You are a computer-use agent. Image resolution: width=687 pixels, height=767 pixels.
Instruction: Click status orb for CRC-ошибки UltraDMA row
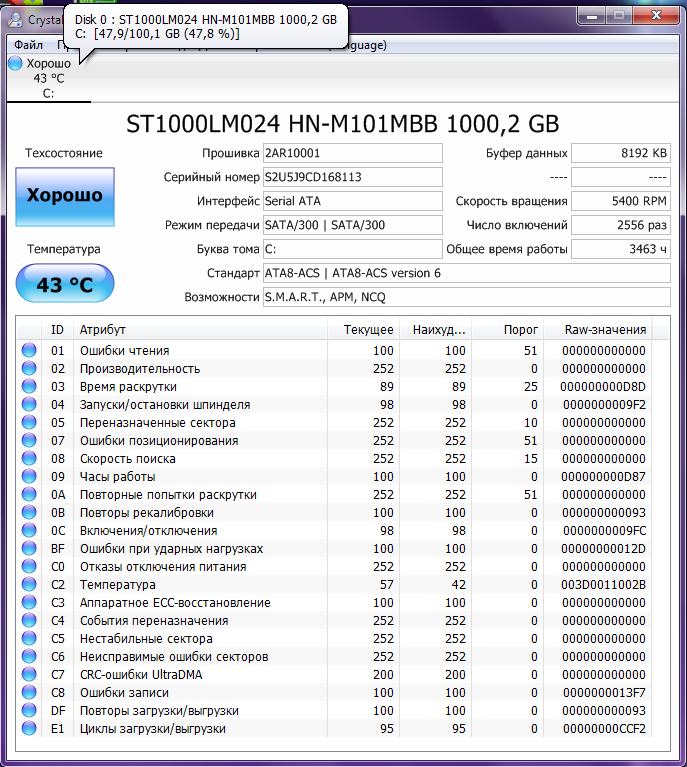point(29,675)
